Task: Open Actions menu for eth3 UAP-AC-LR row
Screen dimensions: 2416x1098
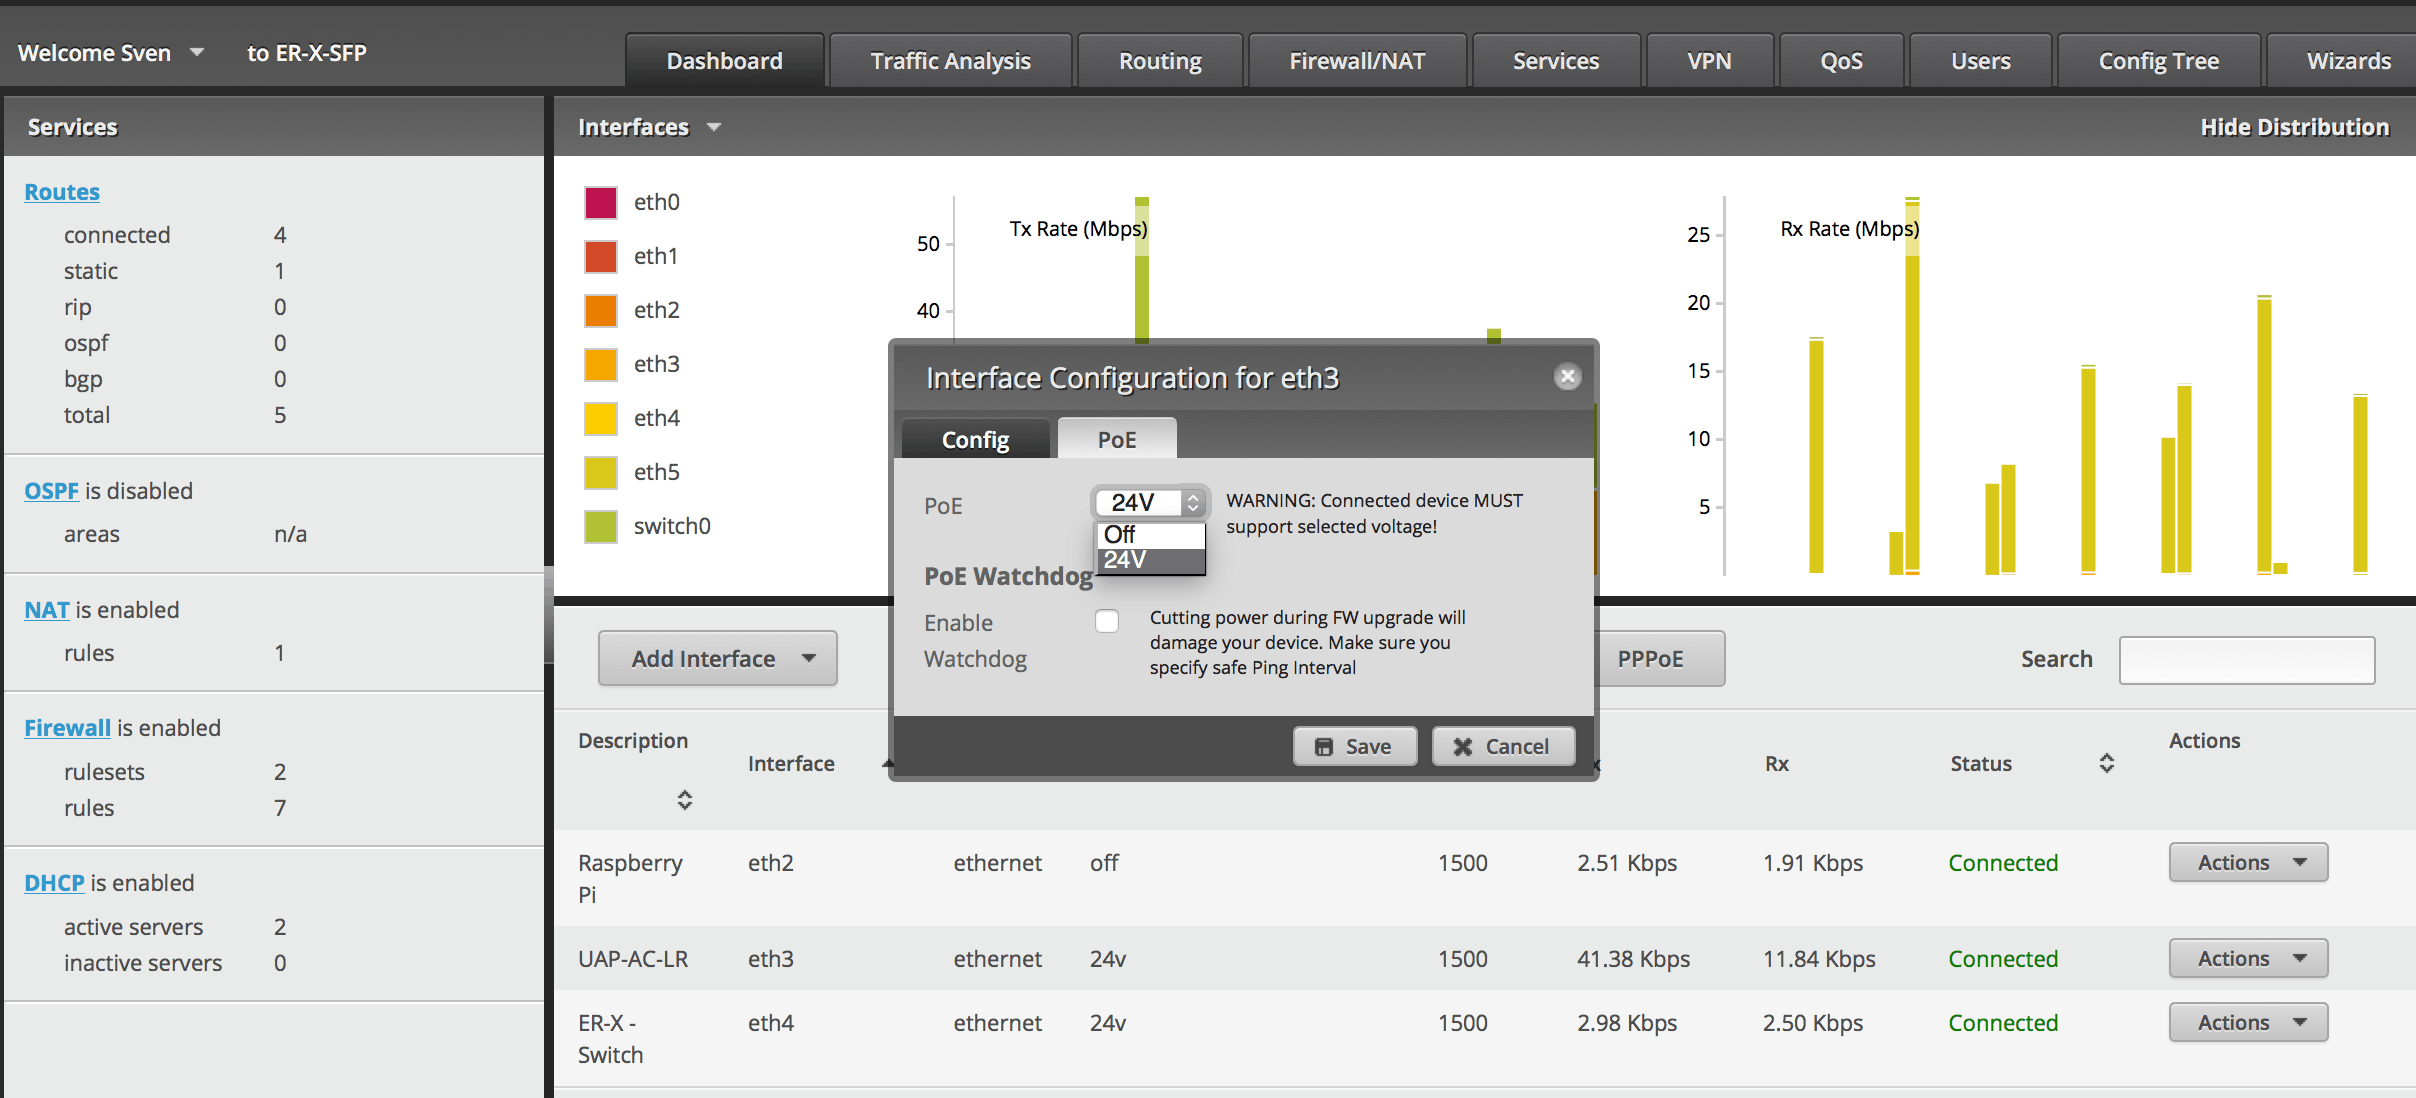Action: [2247, 958]
